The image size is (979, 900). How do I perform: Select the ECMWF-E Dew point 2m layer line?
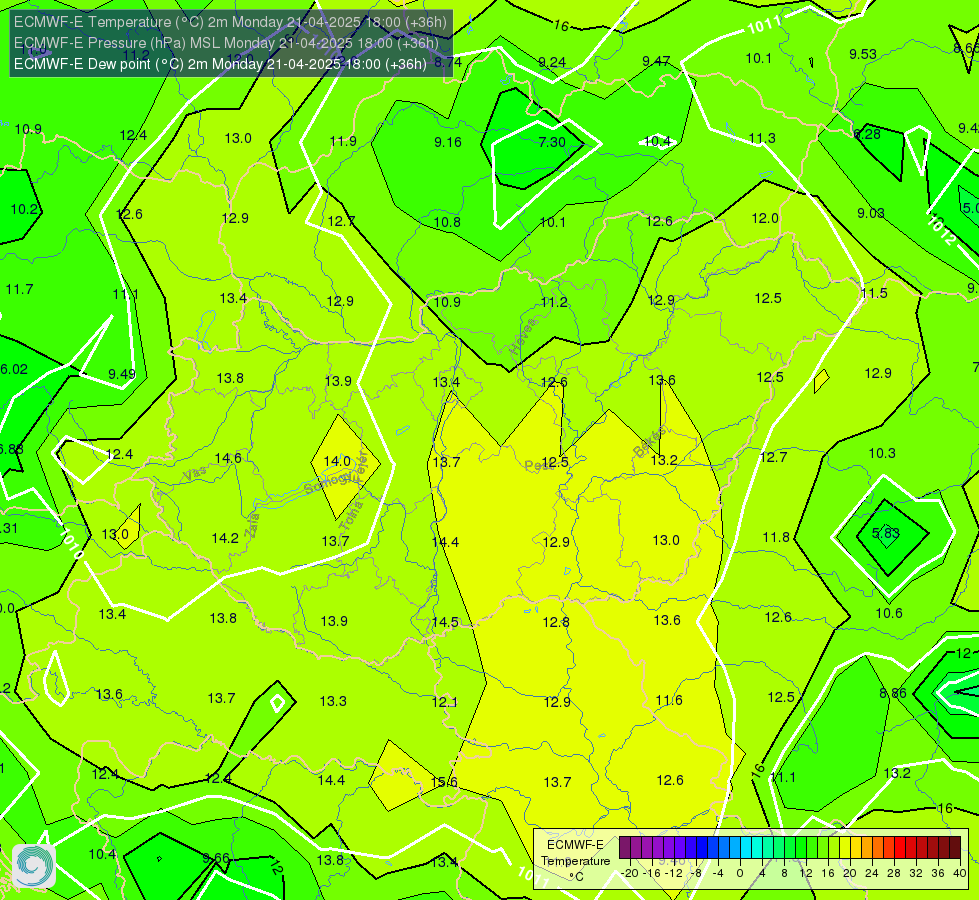pos(220,64)
